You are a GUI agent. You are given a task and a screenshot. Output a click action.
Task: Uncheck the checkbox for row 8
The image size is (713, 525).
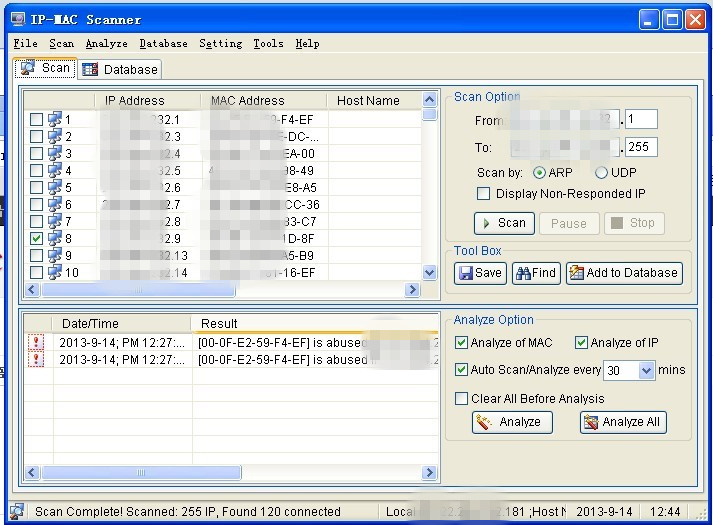click(36, 238)
